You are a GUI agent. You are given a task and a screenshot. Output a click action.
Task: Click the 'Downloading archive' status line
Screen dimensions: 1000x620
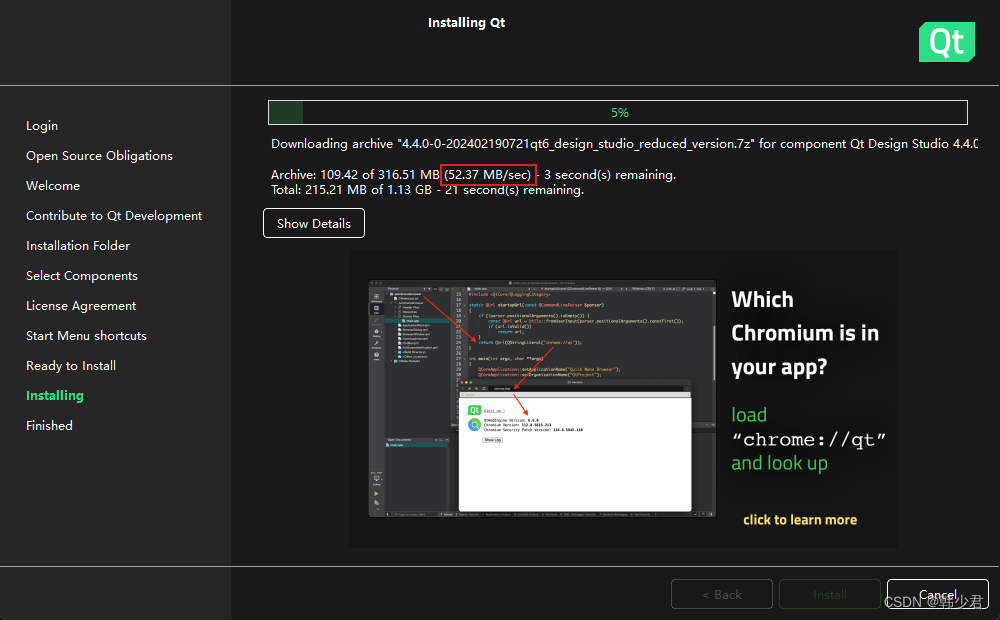tap(624, 144)
